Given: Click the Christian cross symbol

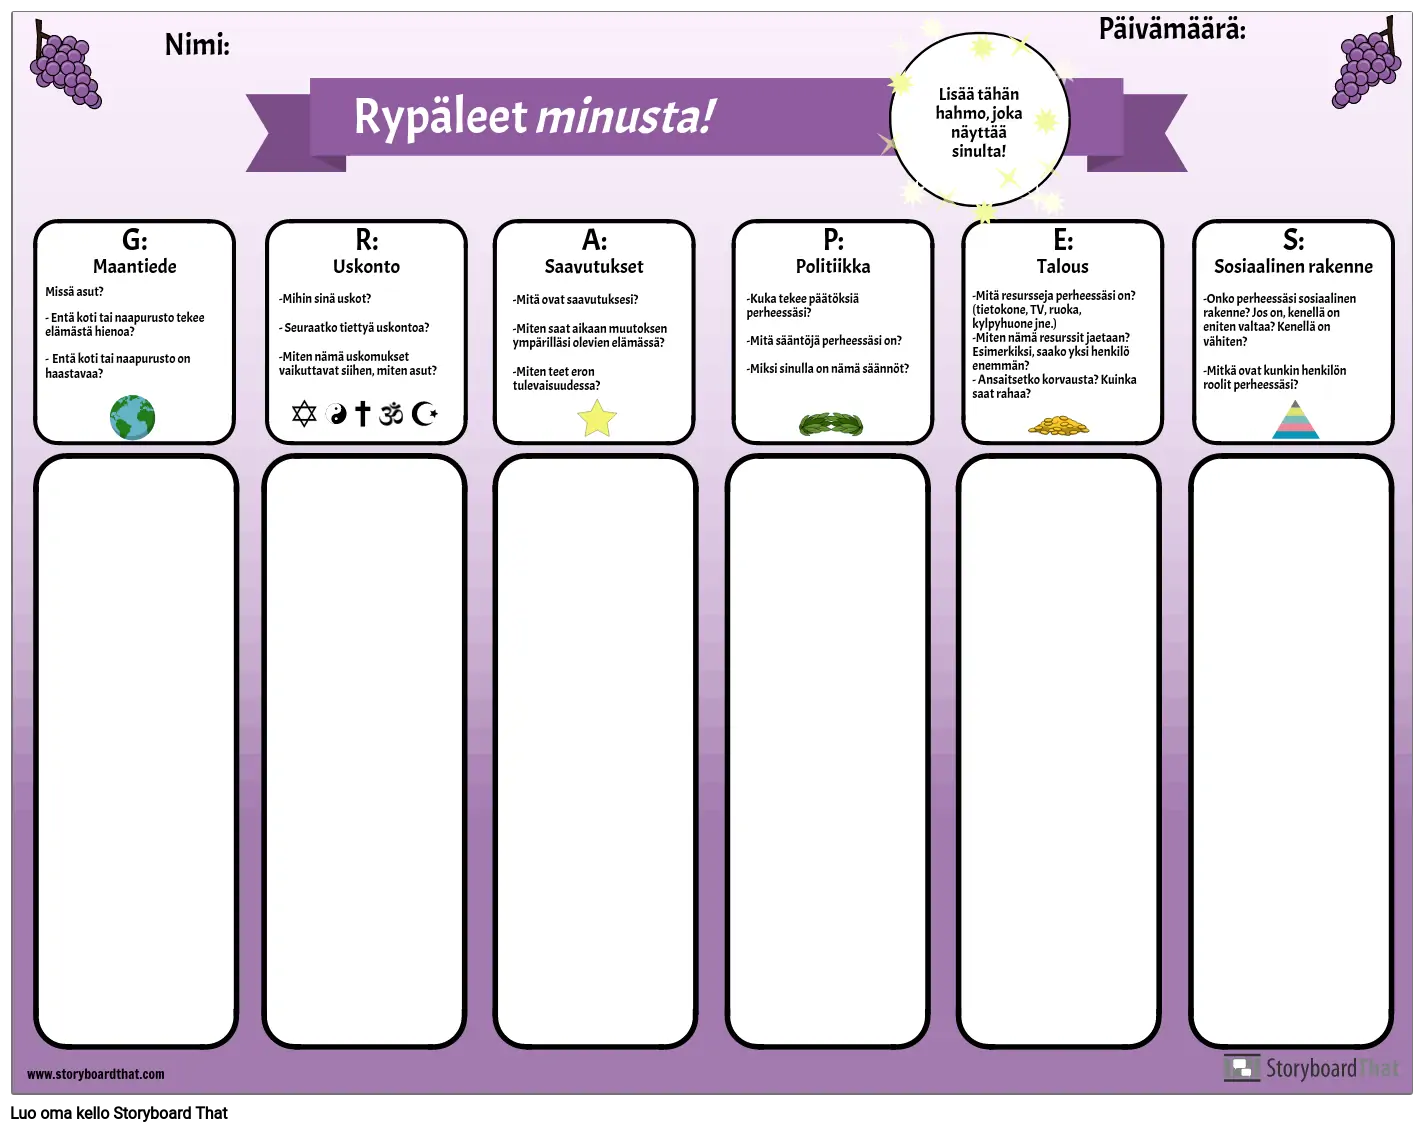Looking at the screenshot, I should [x=363, y=413].
